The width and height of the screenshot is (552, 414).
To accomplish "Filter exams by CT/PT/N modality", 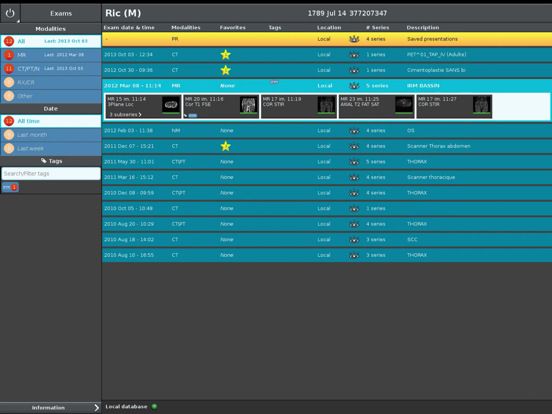I will (x=51, y=69).
